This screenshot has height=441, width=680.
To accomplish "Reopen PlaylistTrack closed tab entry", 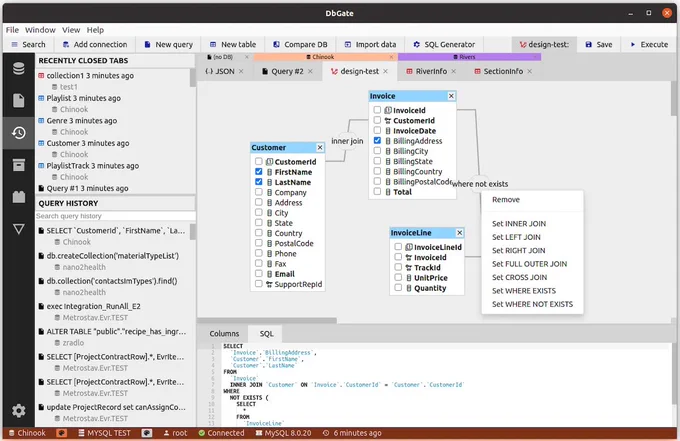I will click(x=93, y=166).
